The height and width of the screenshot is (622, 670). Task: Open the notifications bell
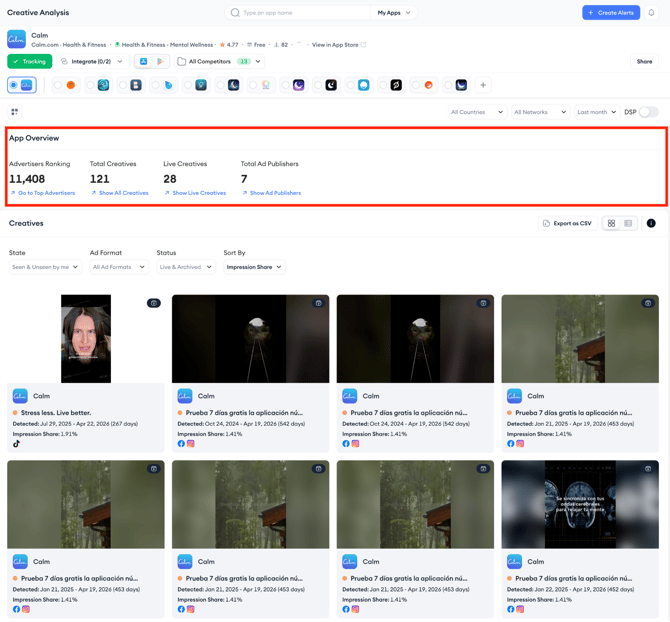click(x=651, y=13)
